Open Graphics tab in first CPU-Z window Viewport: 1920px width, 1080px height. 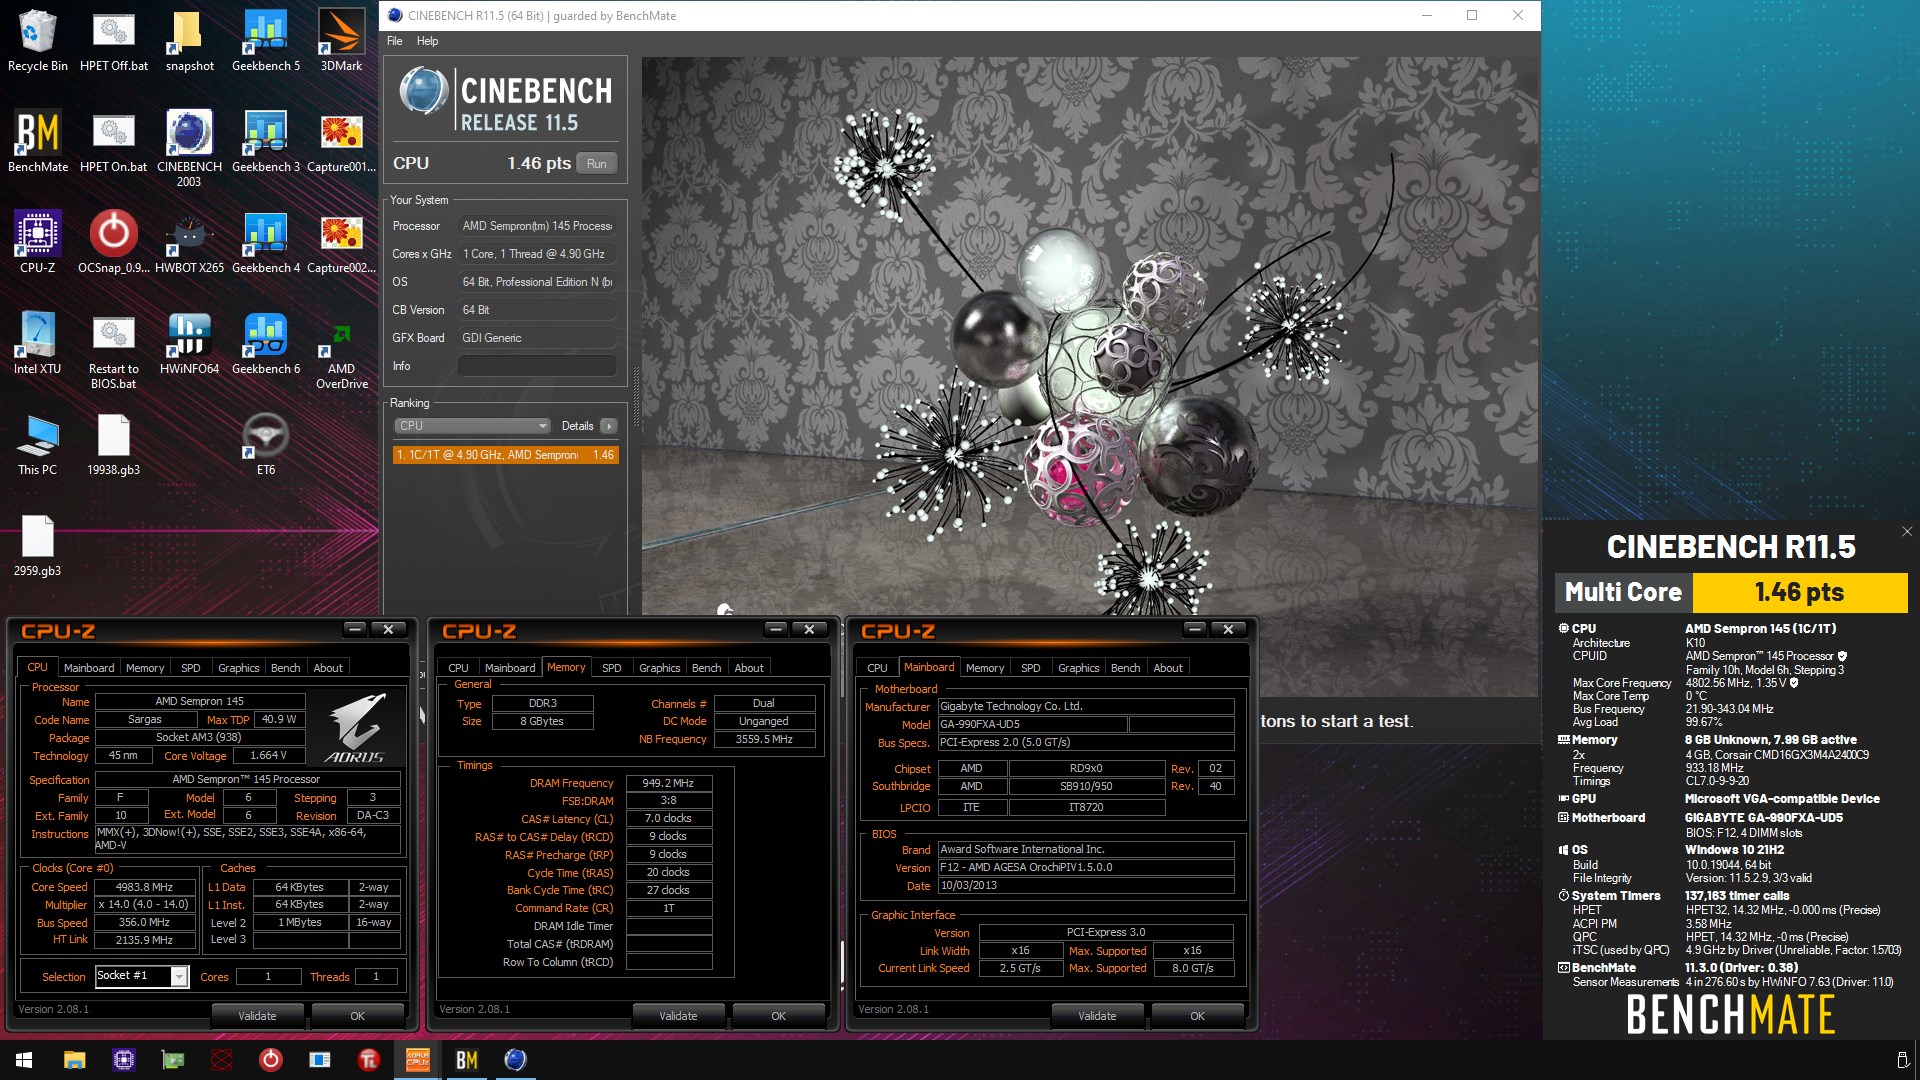[x=238, y=668]
